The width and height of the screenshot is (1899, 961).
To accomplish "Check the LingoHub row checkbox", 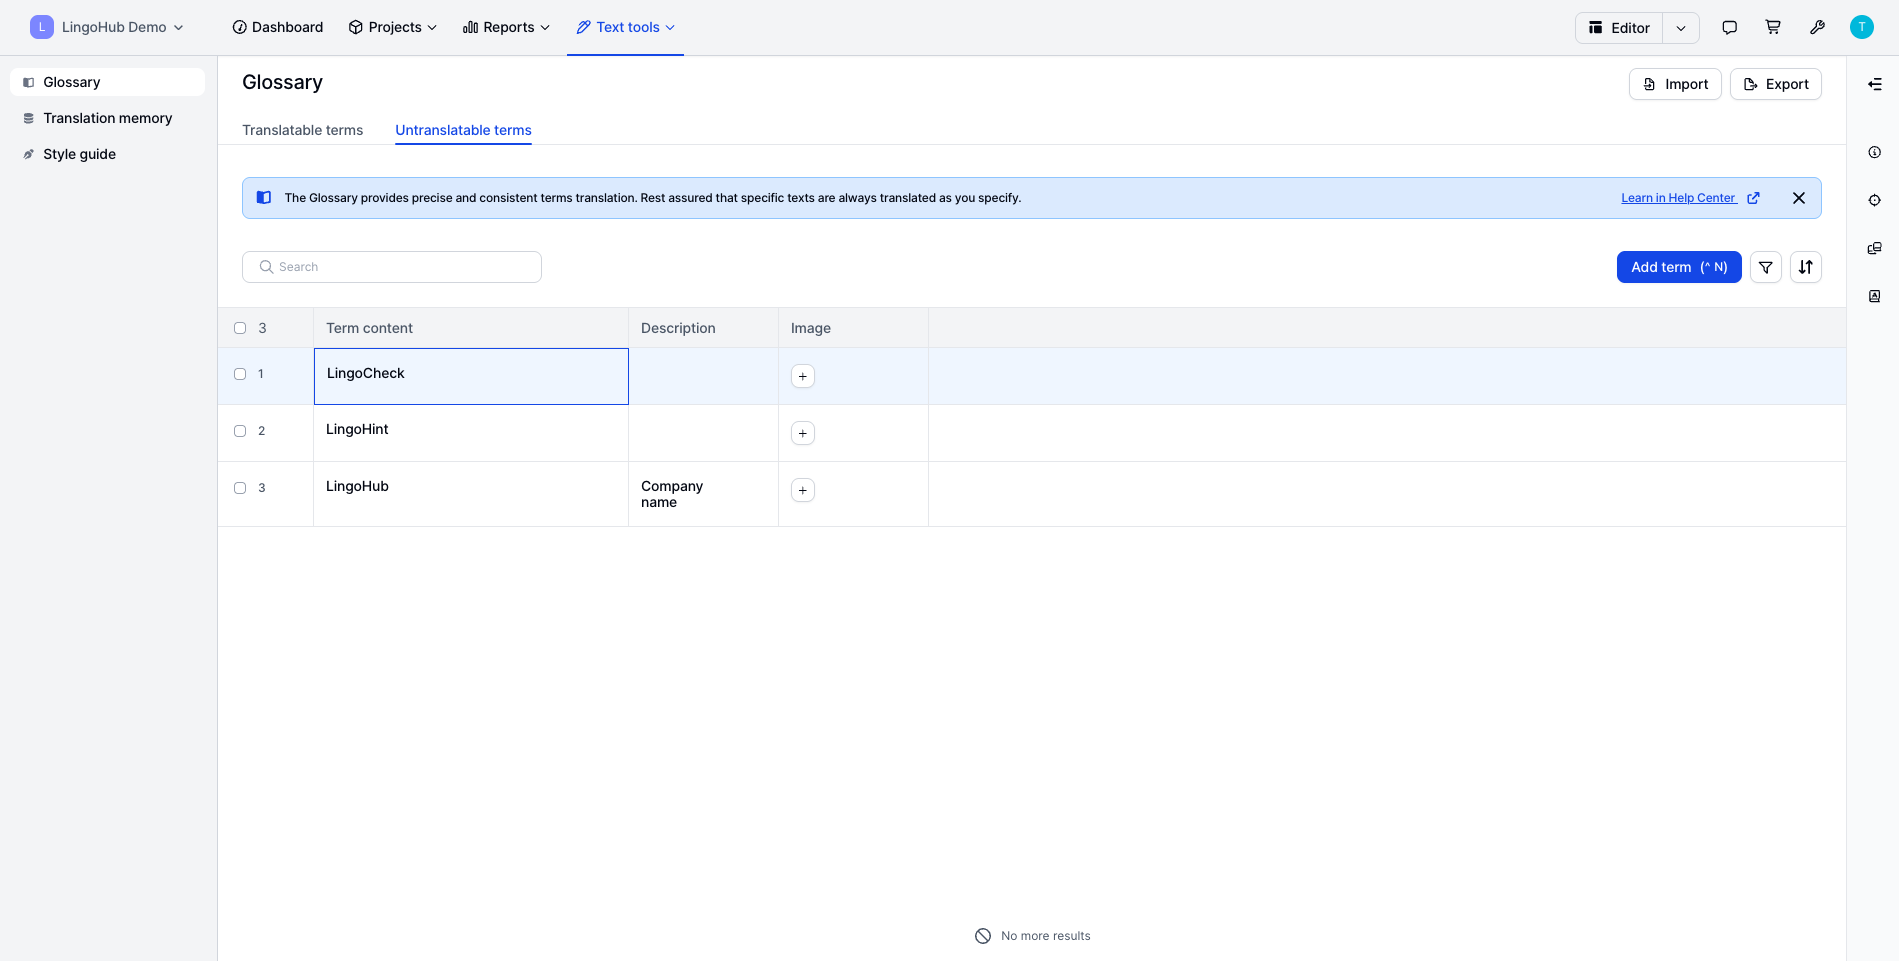I will [x=240, y=488].
